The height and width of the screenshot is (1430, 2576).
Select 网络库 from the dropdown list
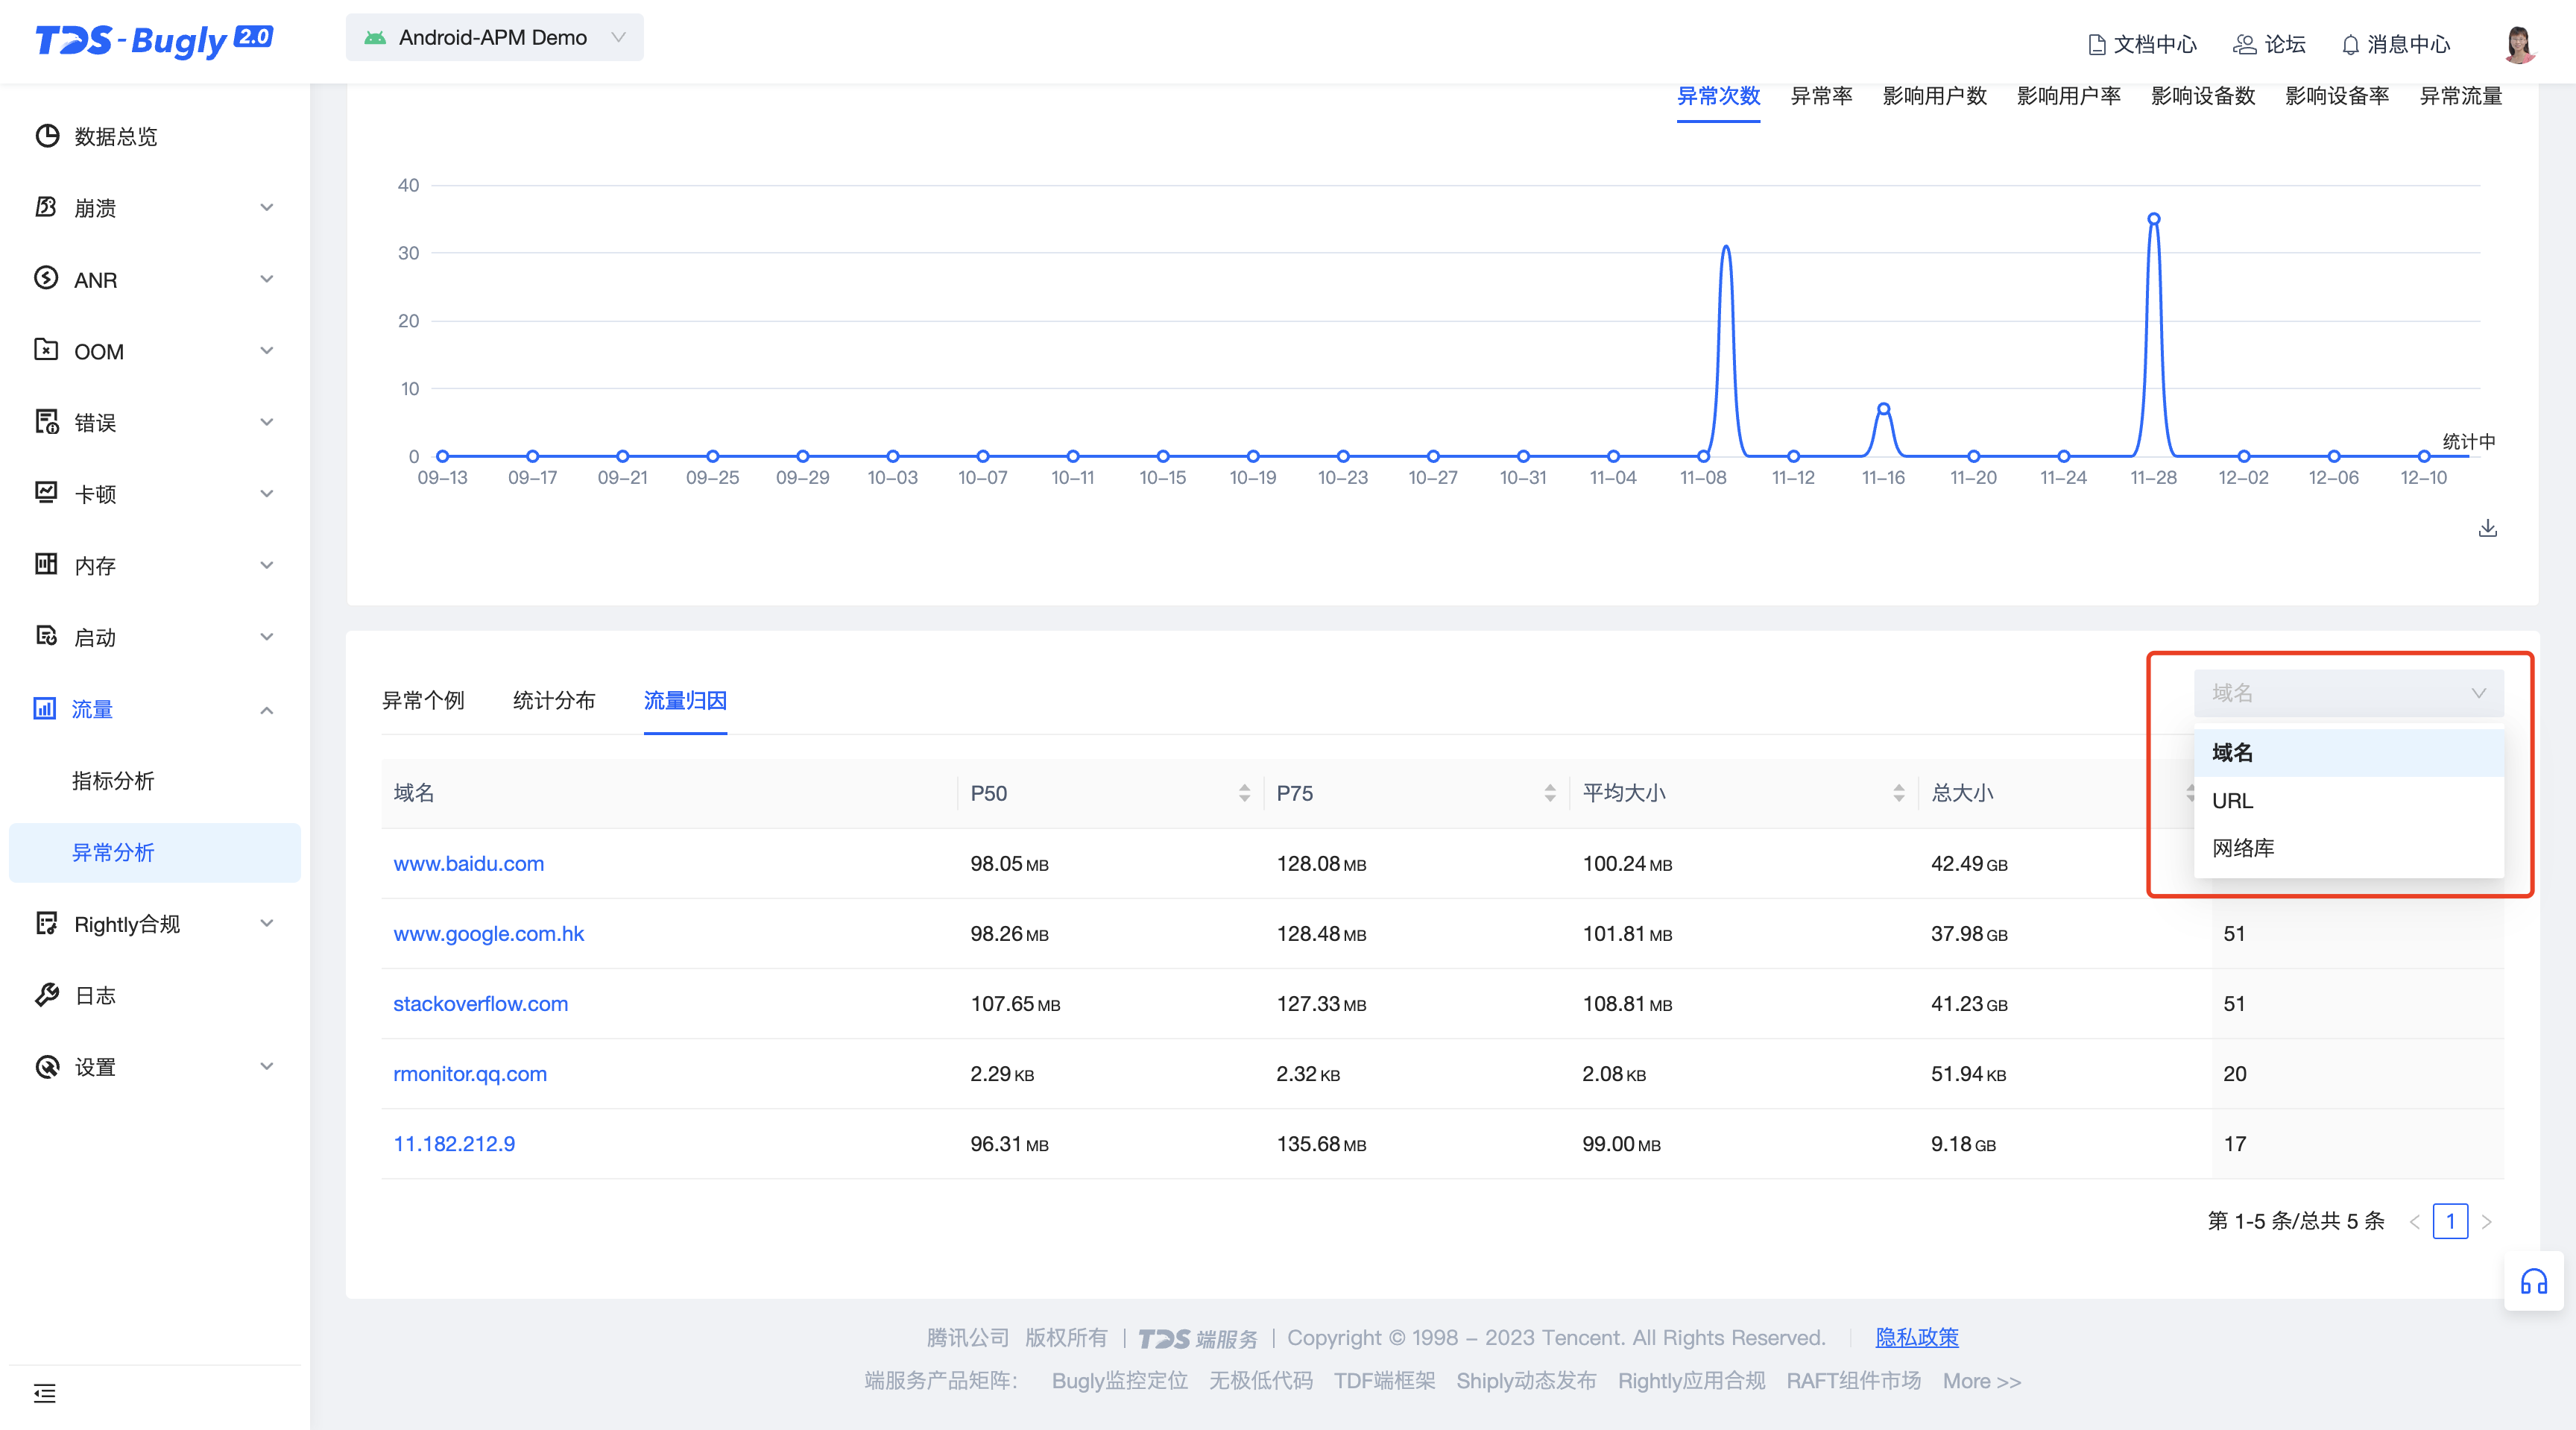click(2348, 848)
